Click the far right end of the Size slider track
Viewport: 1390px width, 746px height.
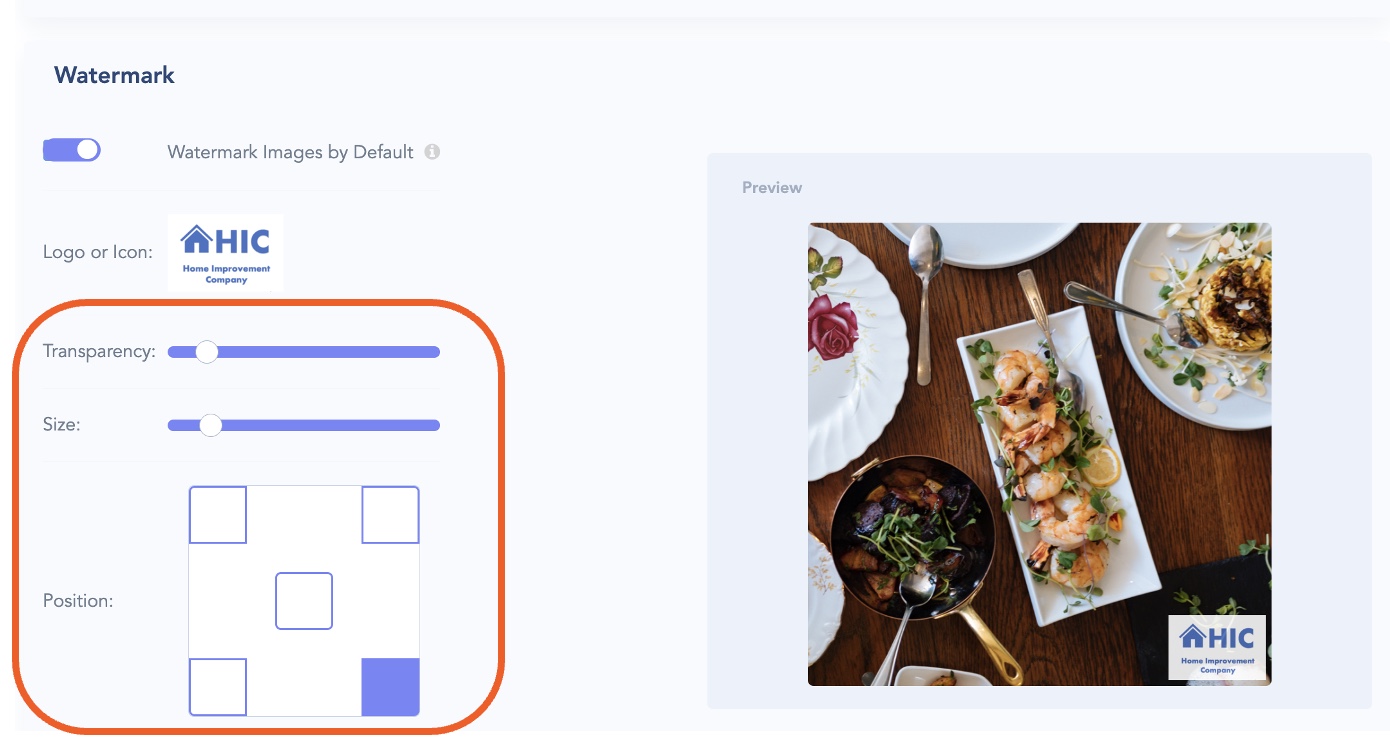(436, 425)
